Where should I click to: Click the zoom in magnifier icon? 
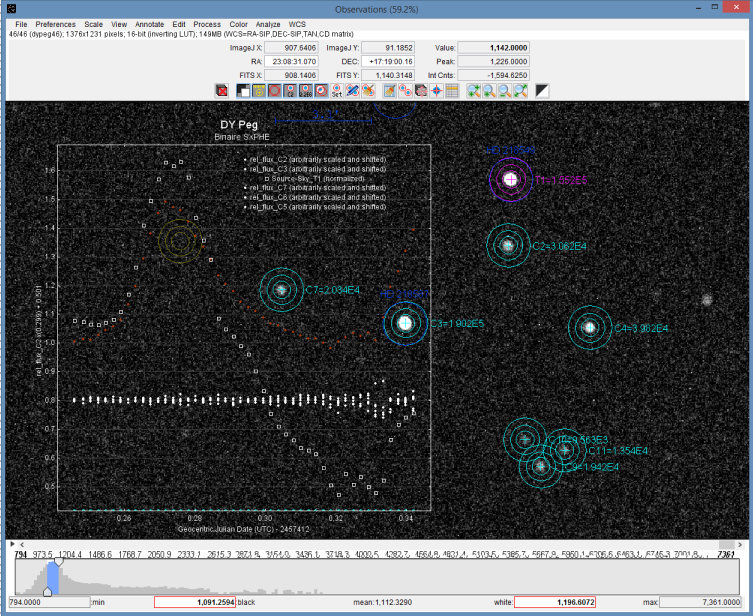click(x=474, y=90)
